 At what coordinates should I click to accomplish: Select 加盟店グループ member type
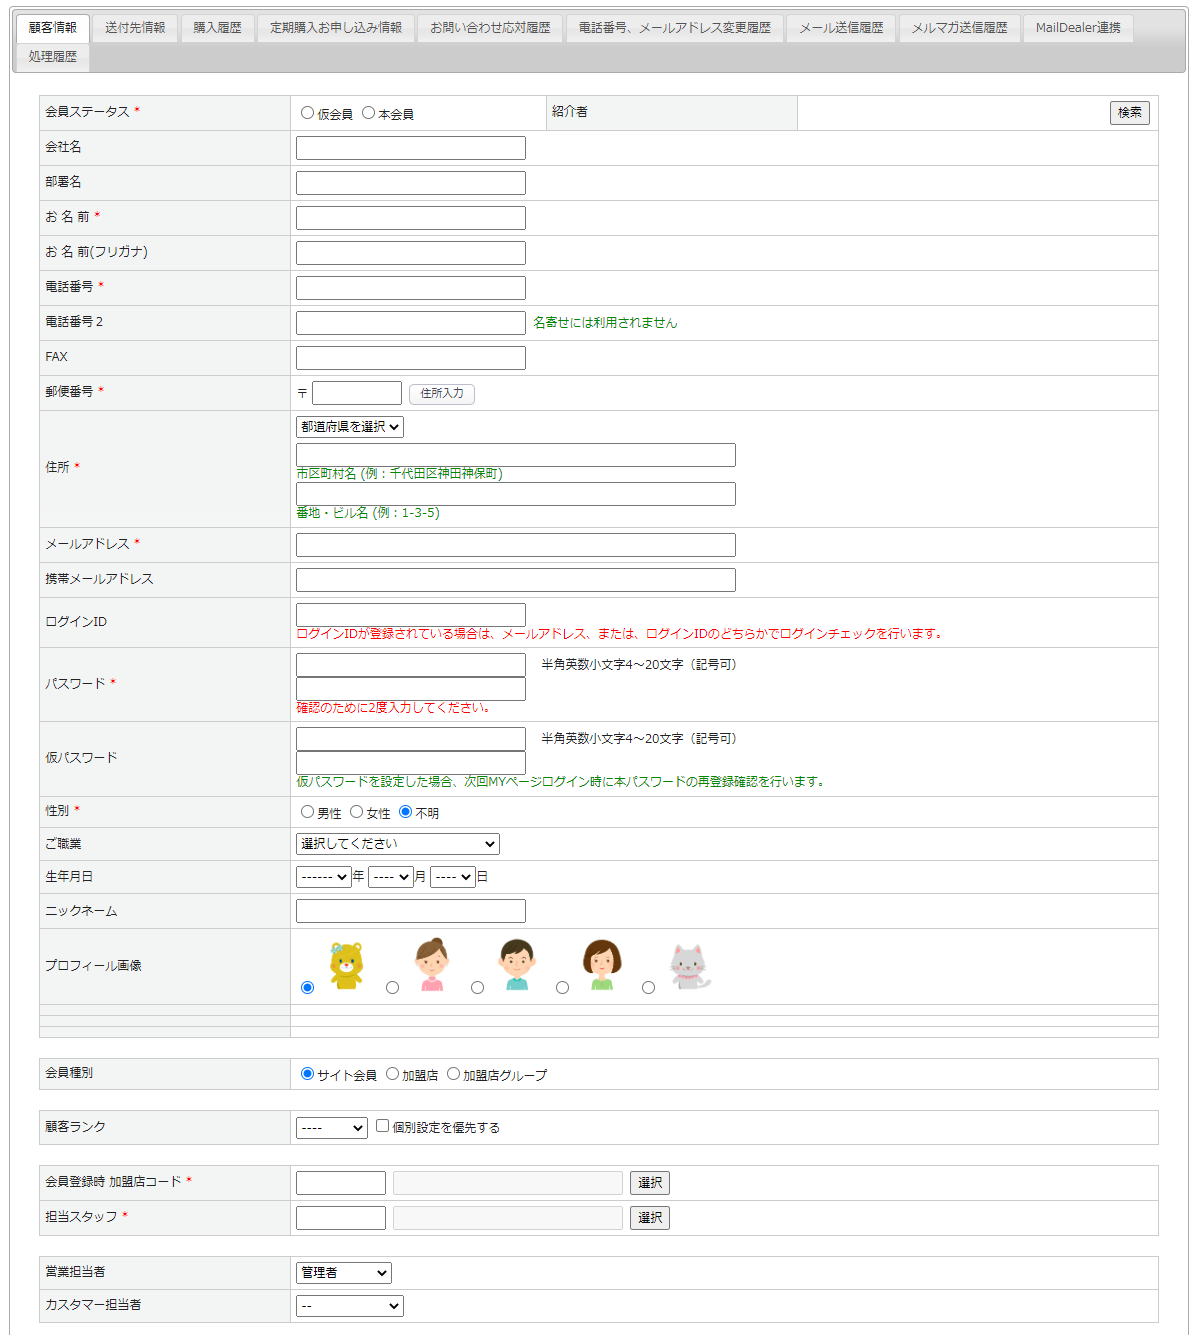(x=453, y=1074)
